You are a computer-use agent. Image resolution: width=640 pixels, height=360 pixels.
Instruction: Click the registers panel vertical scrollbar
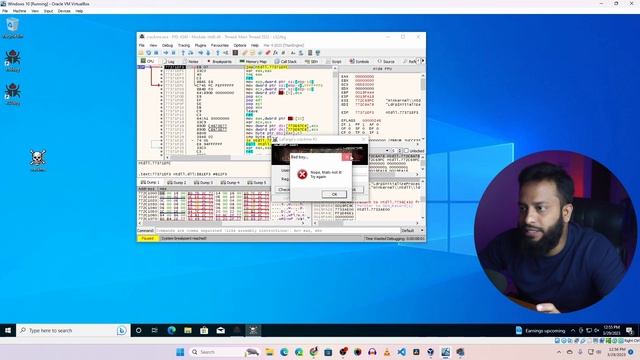[x=422, y=106]
